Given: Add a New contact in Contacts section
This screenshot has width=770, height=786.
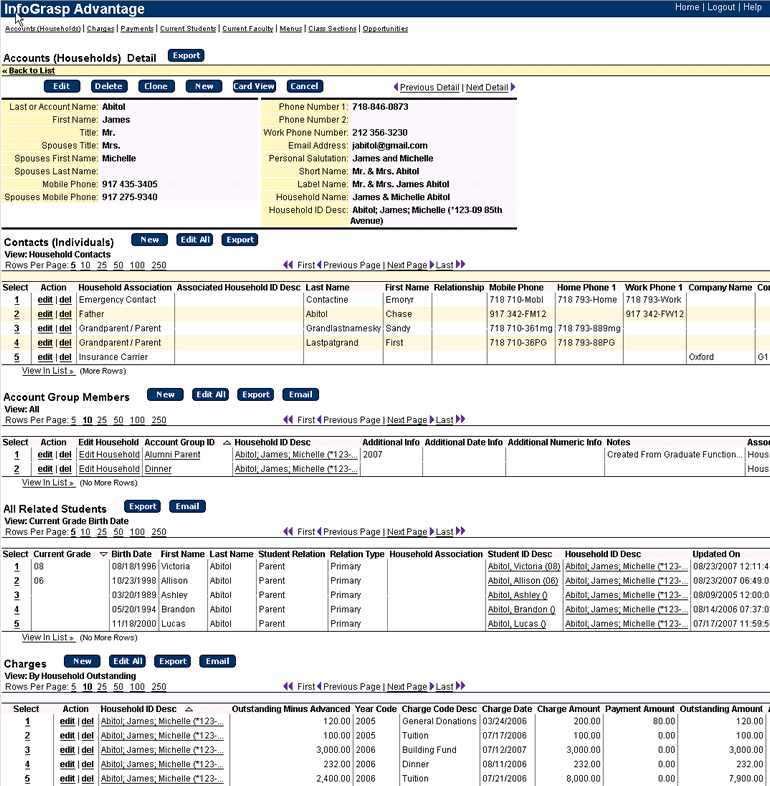Looking at the screenshot, I should [x=149, y=240].
